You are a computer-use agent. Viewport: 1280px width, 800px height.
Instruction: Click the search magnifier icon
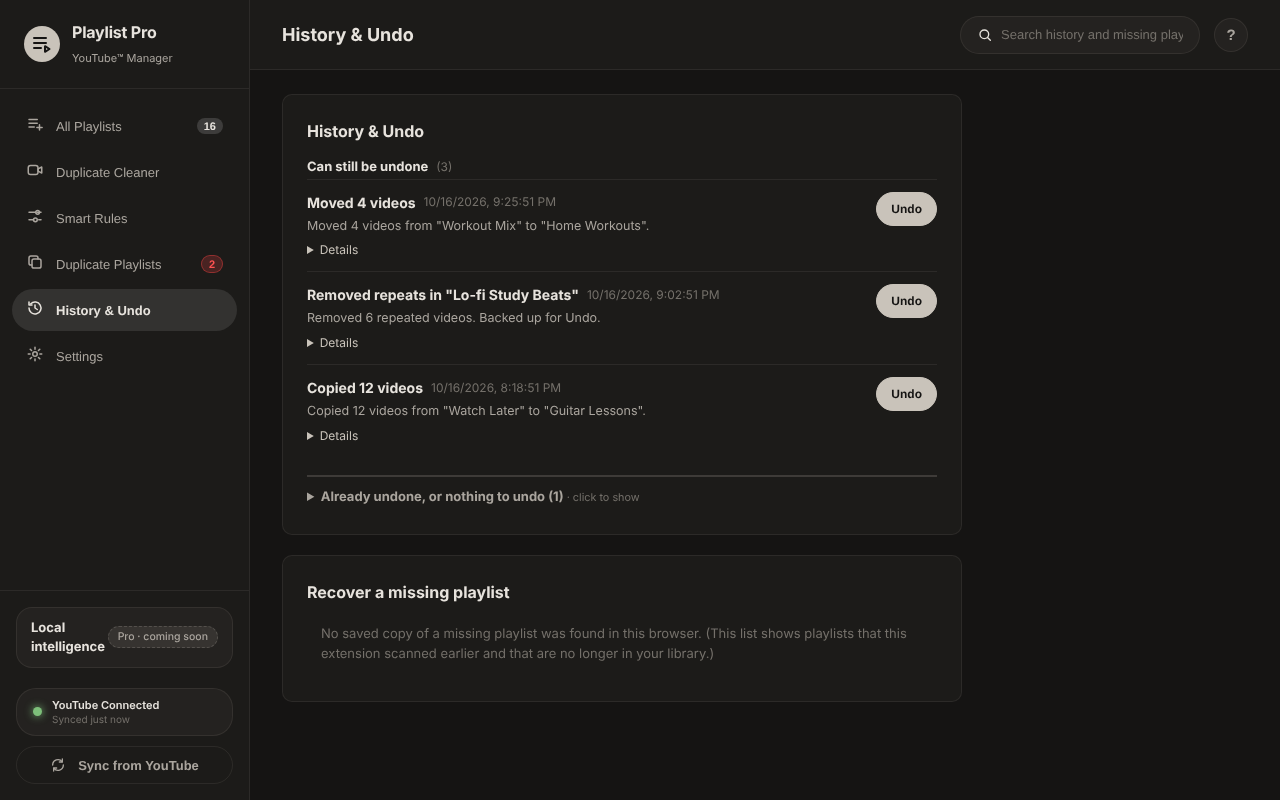click(985, 35)
